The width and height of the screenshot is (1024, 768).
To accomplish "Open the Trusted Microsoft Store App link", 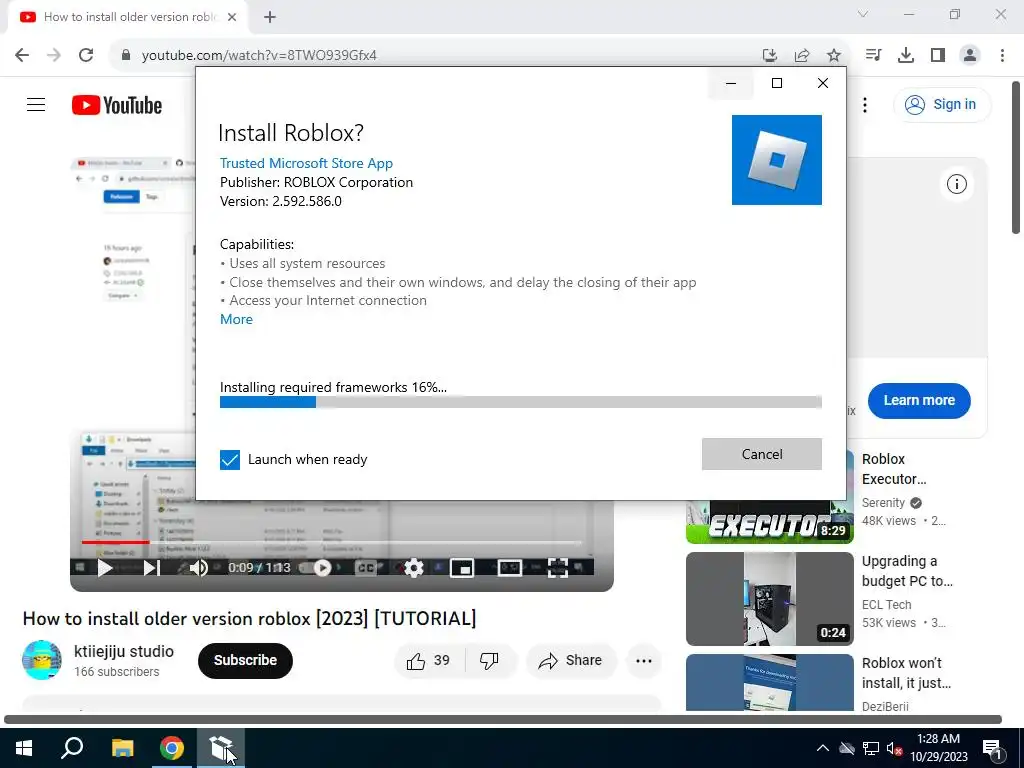I will click(306, 163).
